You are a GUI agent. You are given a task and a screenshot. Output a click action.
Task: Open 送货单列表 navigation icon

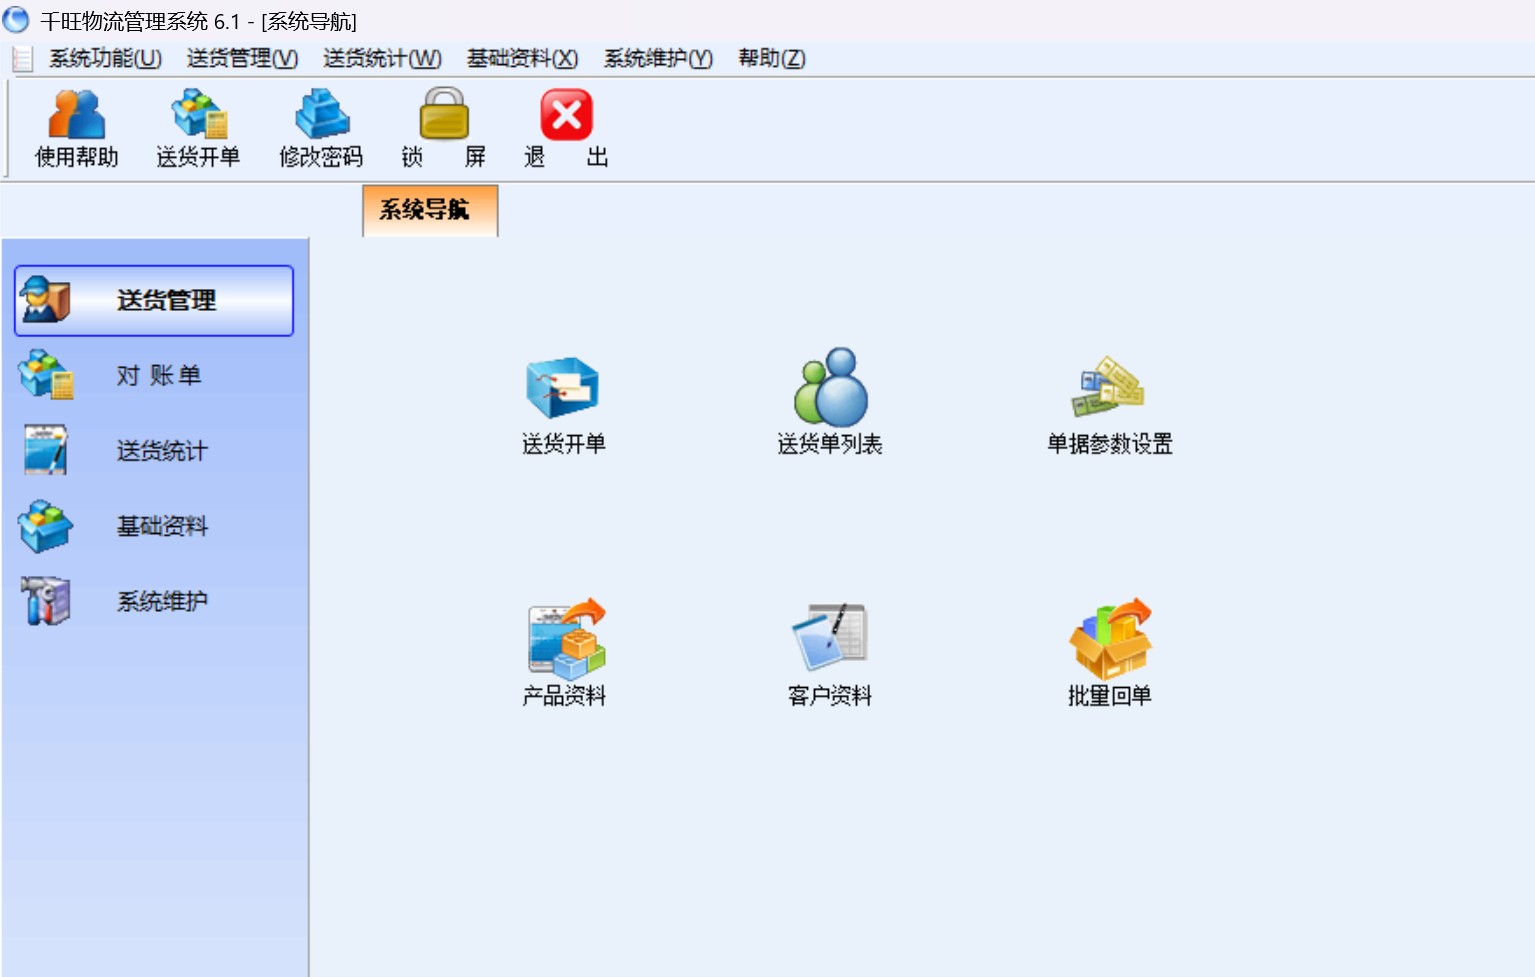coord(830,402)
